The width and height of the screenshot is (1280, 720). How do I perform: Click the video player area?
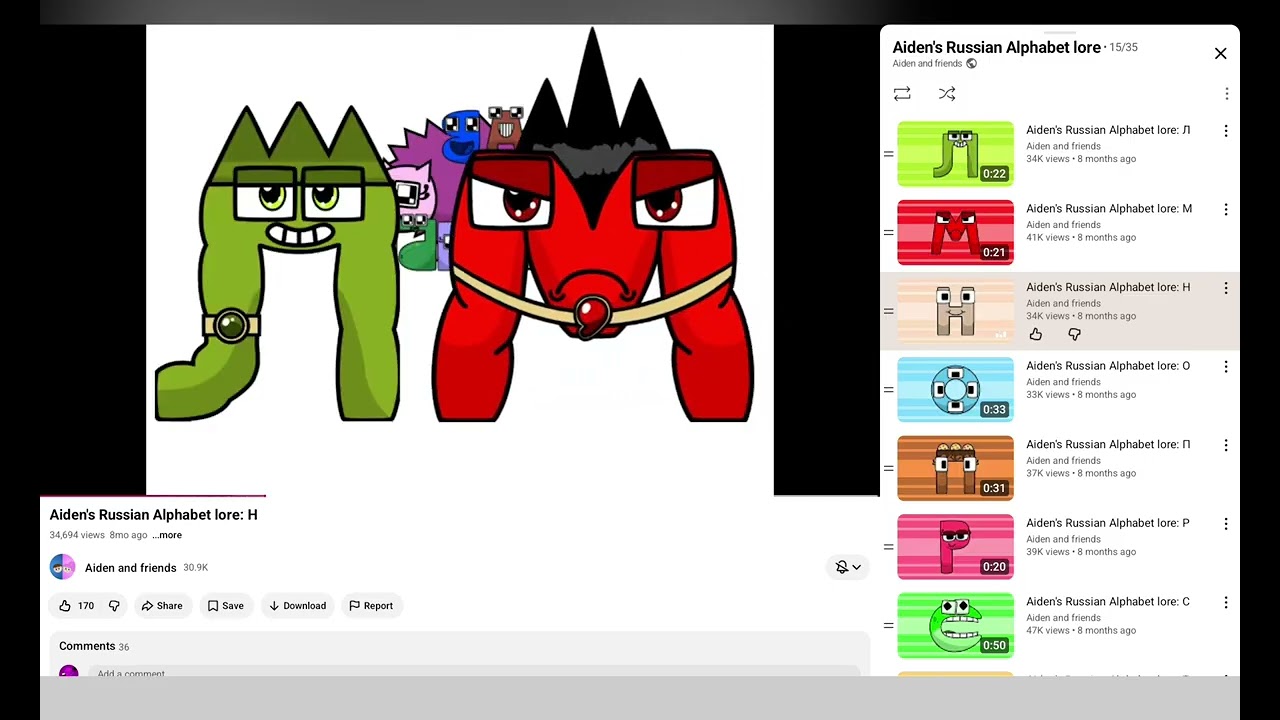coord(460,260)
